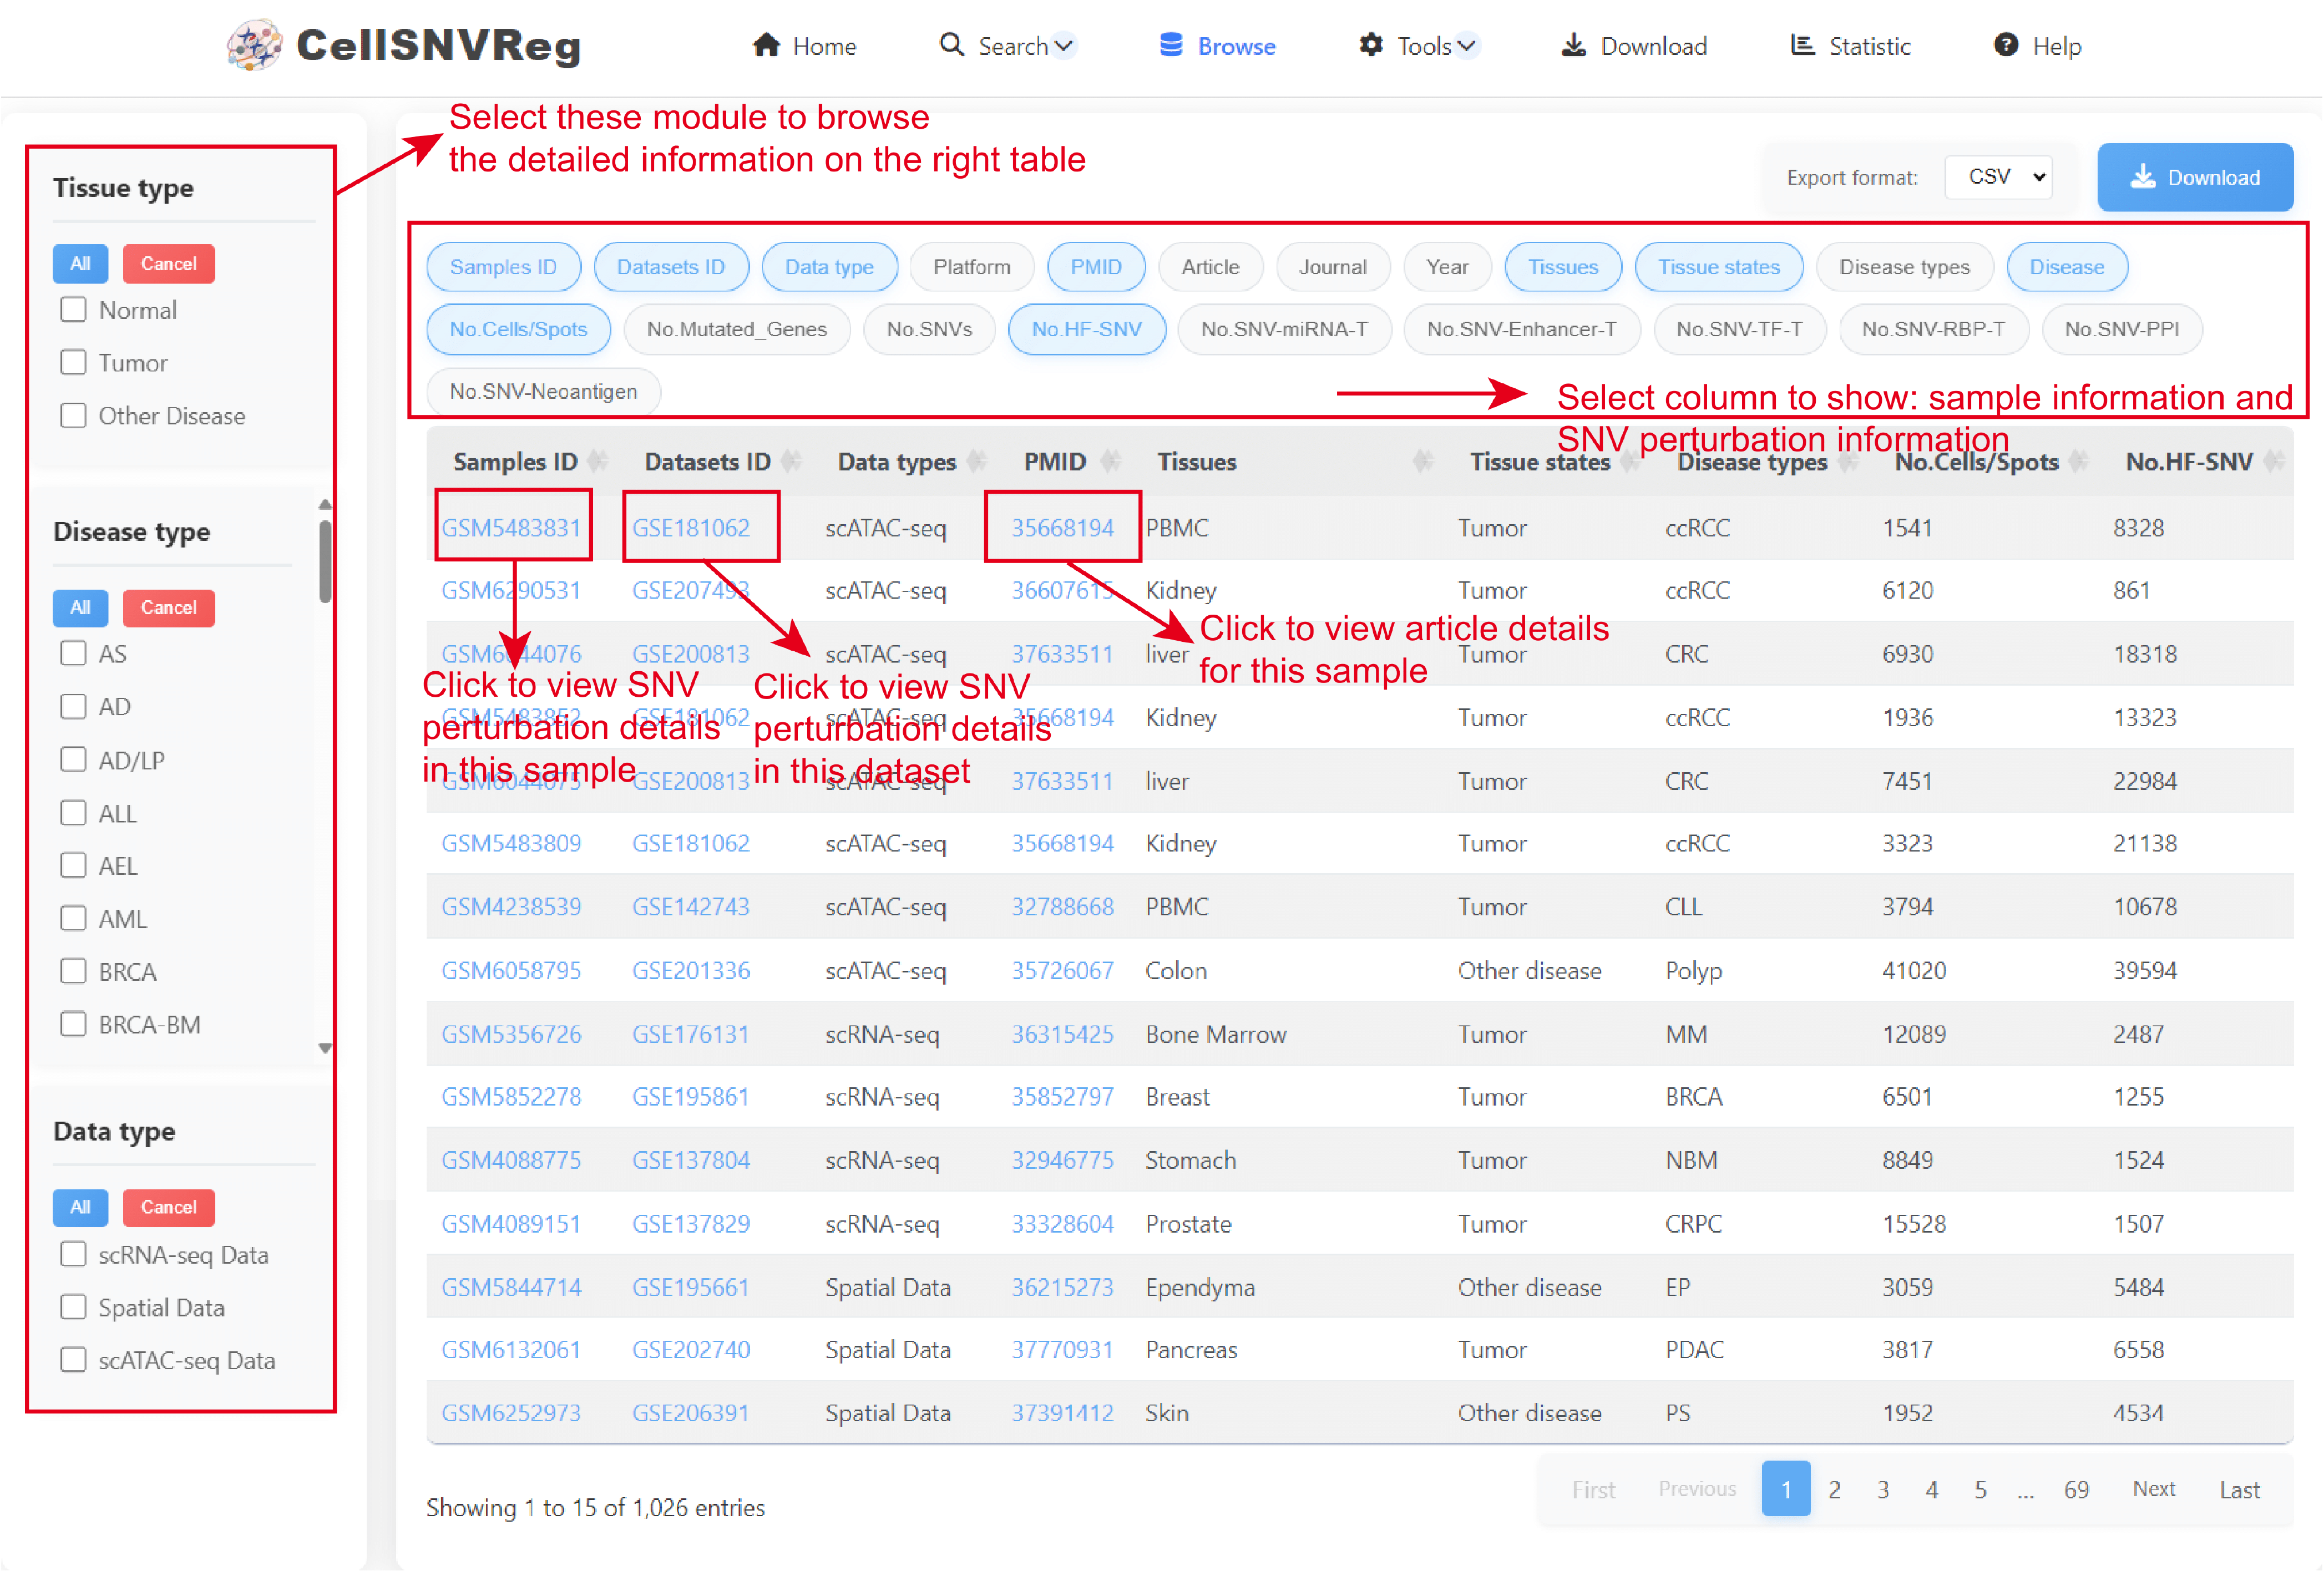The image size is (2324, 1571).
Task: Click the CellSNVReg logo icon
Action: pyautogui.click(x=254, y=45)
